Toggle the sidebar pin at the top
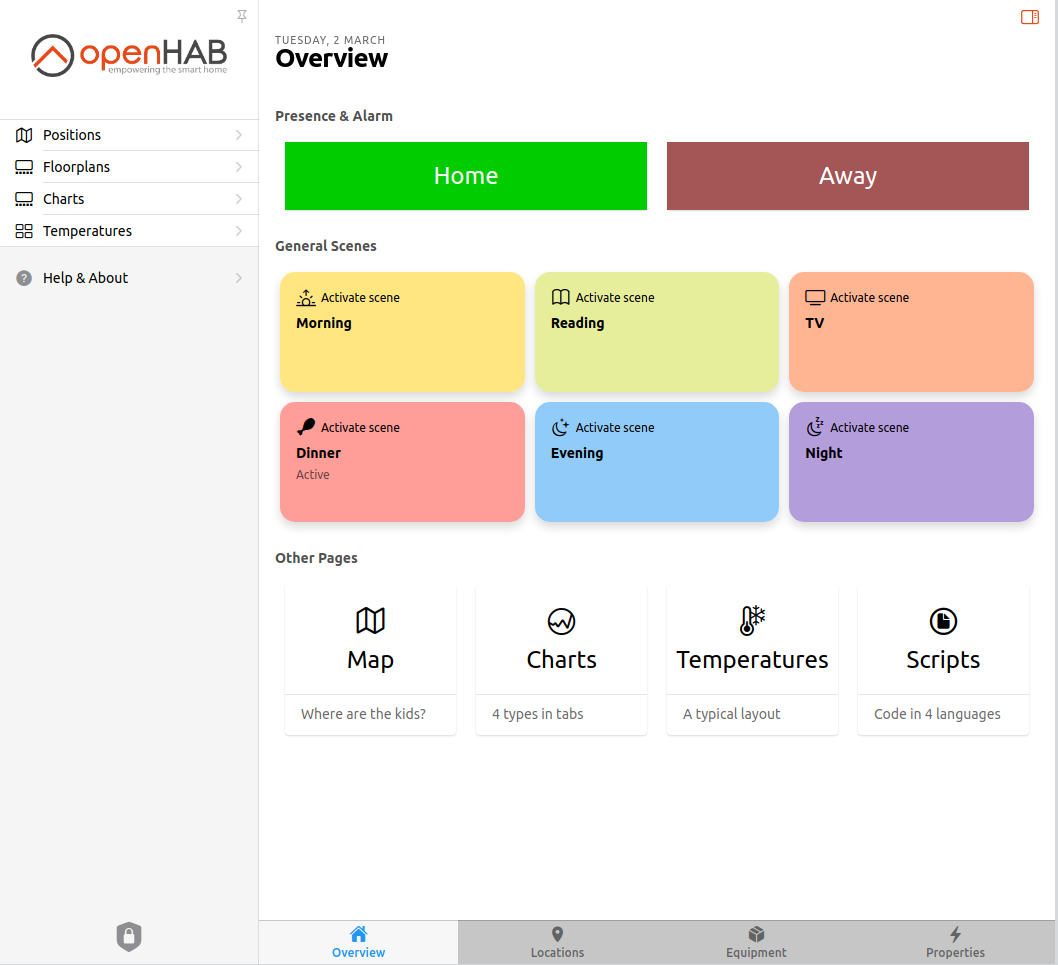Viewport: 1058px width, 965px height. point(241,16)
